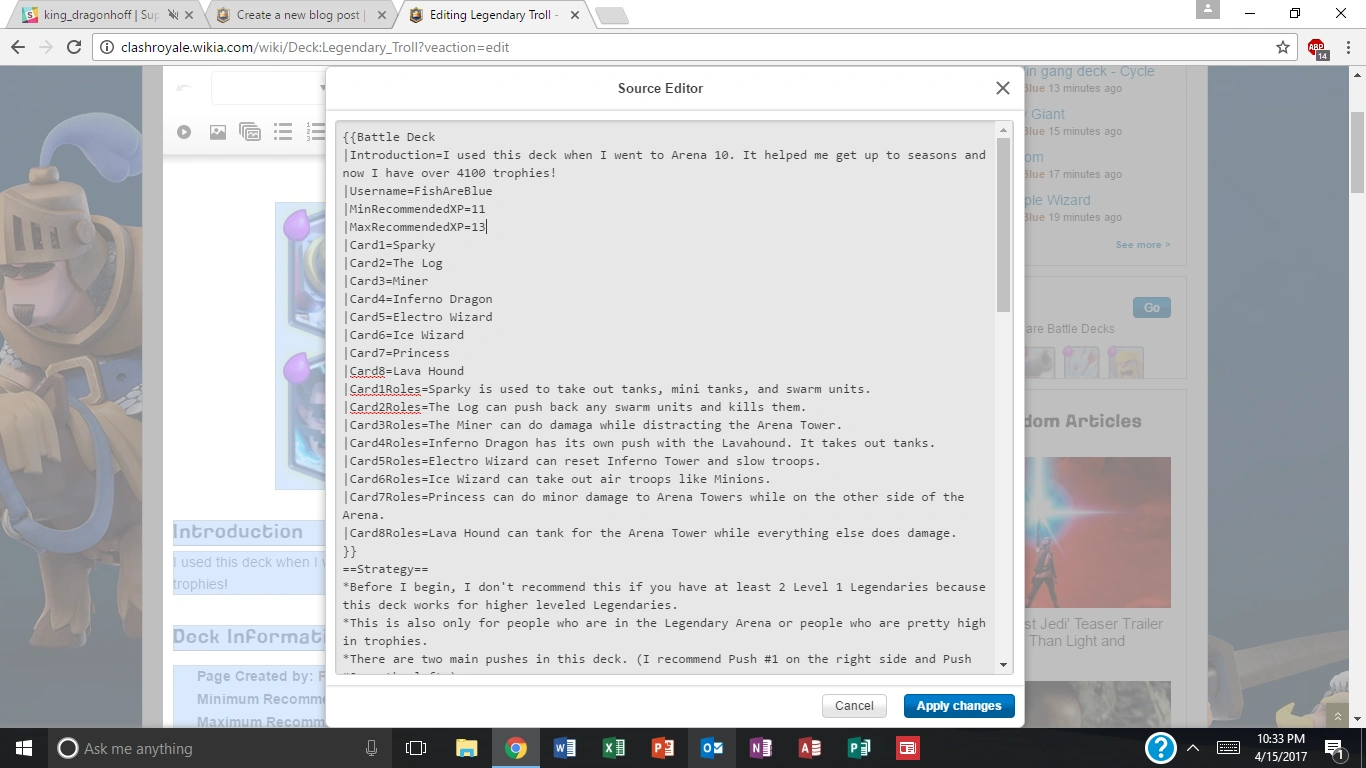
Task: Open the format dropdown in the wiki editor toolbar
Action: point(270,88)
